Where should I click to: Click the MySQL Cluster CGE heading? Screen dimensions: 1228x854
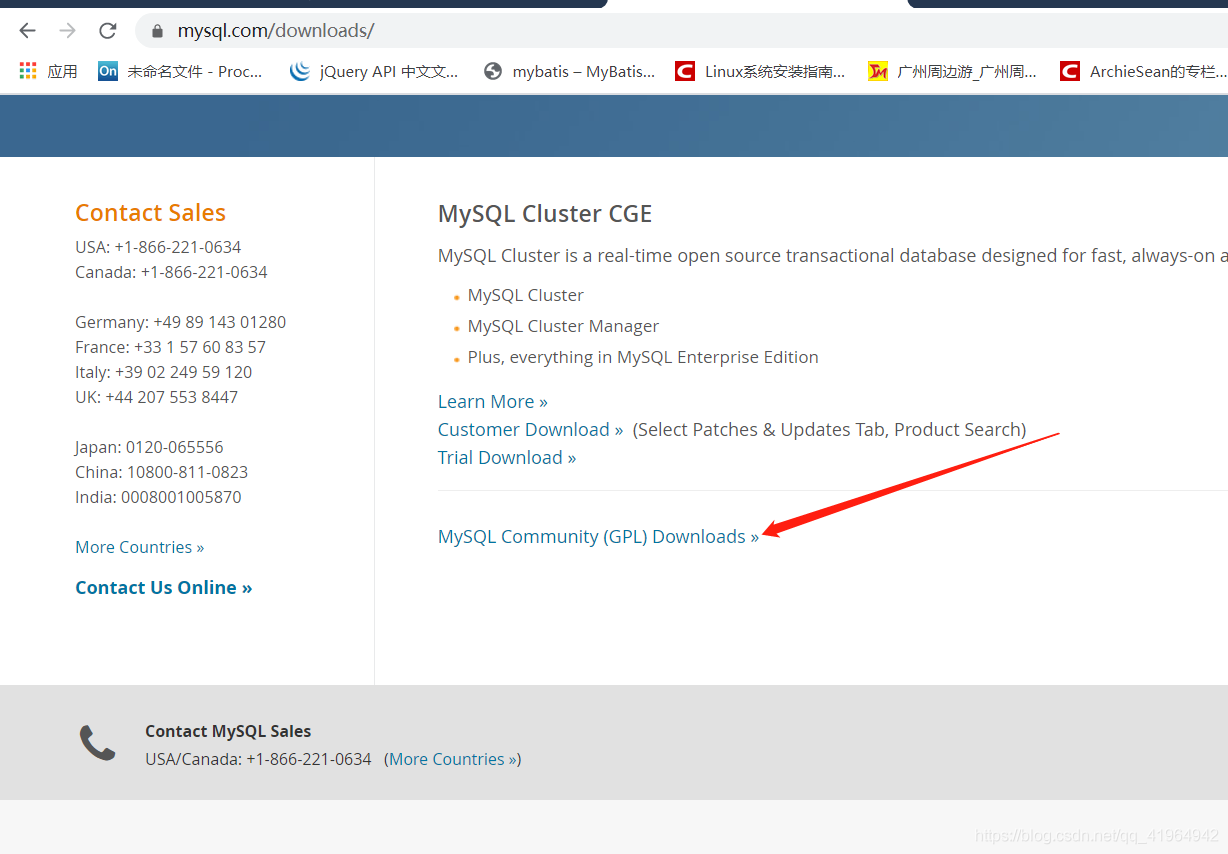click(545, 214)
